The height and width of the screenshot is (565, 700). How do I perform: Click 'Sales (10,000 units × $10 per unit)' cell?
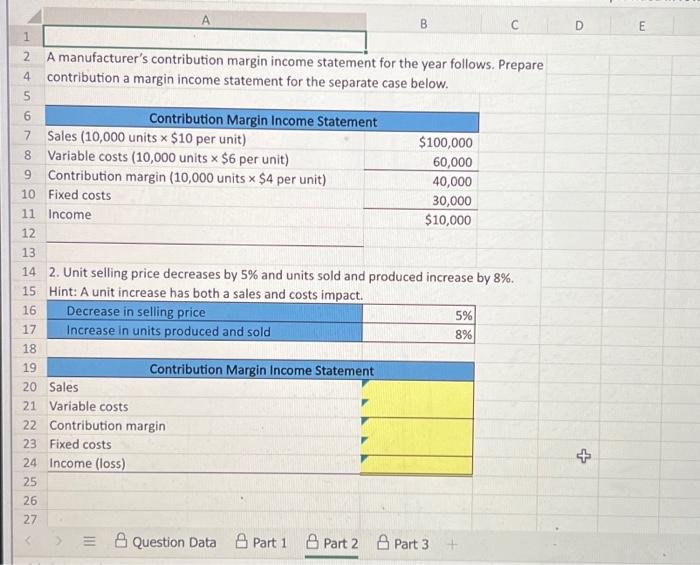(205, 138)
